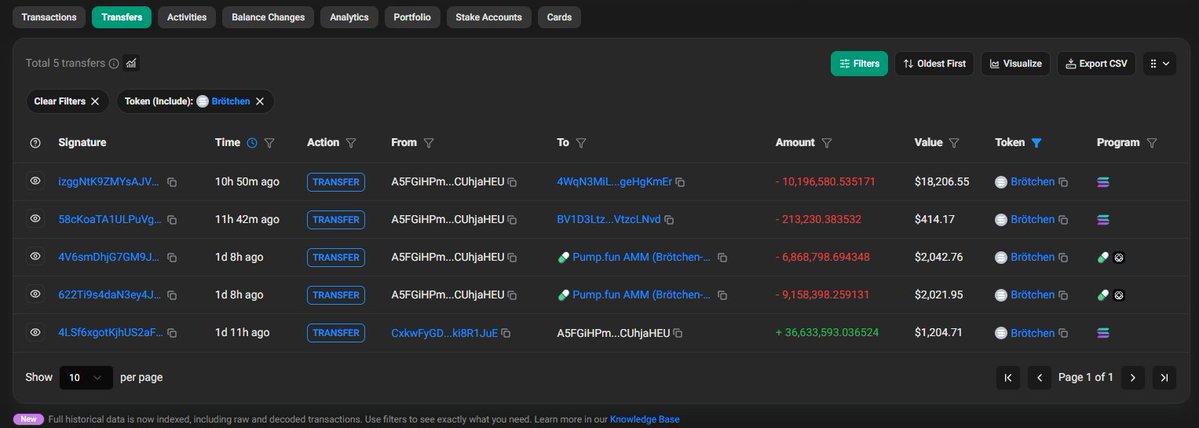The image size is (1199, 428).
Task: Open the rows per page dropdown
Action: [x=86, y=378]
